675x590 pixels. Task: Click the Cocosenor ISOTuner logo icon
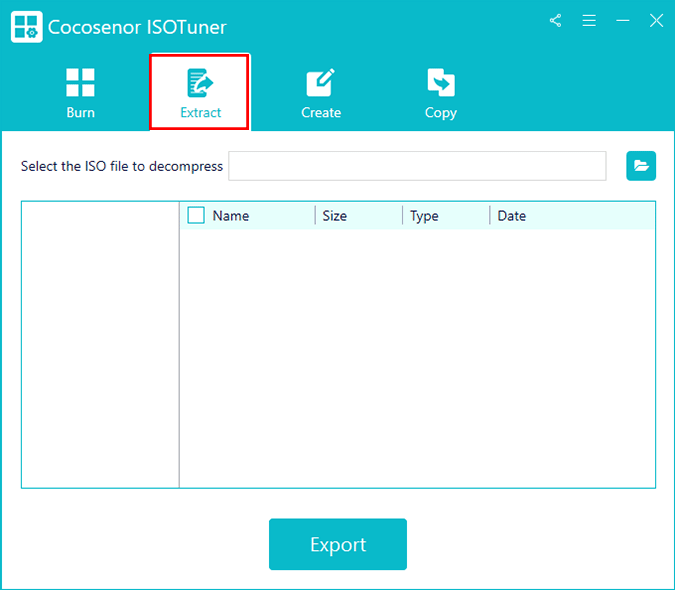27,27
